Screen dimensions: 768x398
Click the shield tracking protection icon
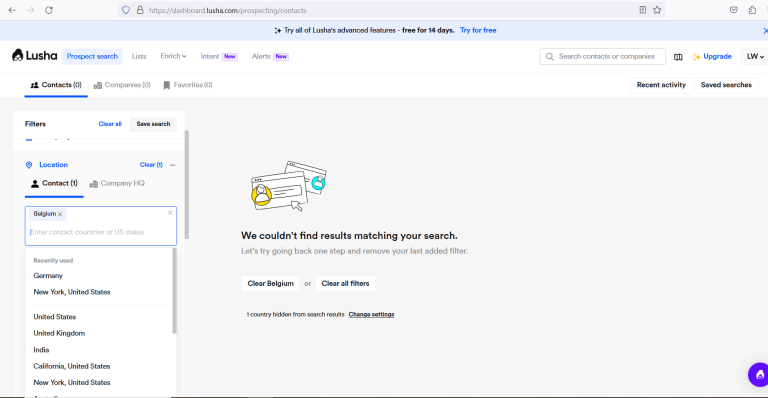click(126, 10)
